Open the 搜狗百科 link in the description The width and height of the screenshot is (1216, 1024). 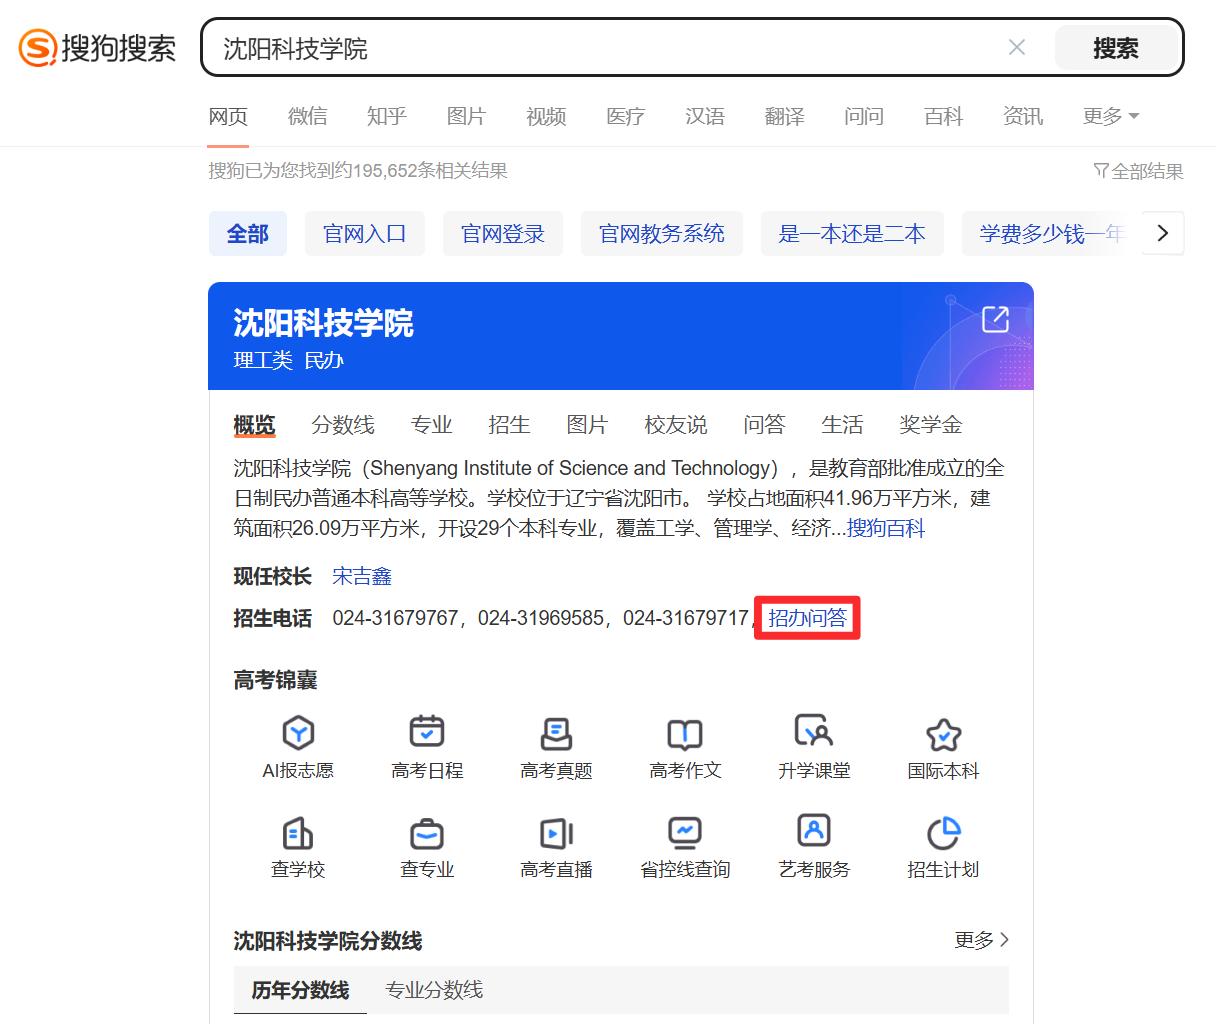tap(886, 528)
